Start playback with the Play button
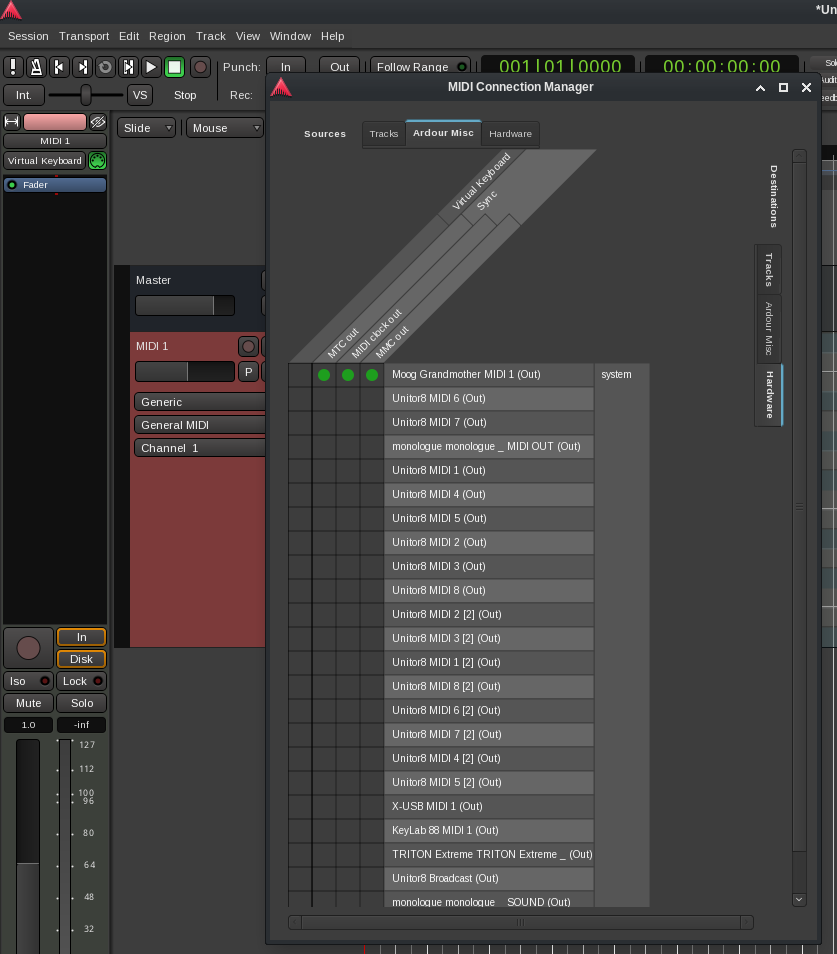This screenshot has width=837, height=954. point(151,67)
